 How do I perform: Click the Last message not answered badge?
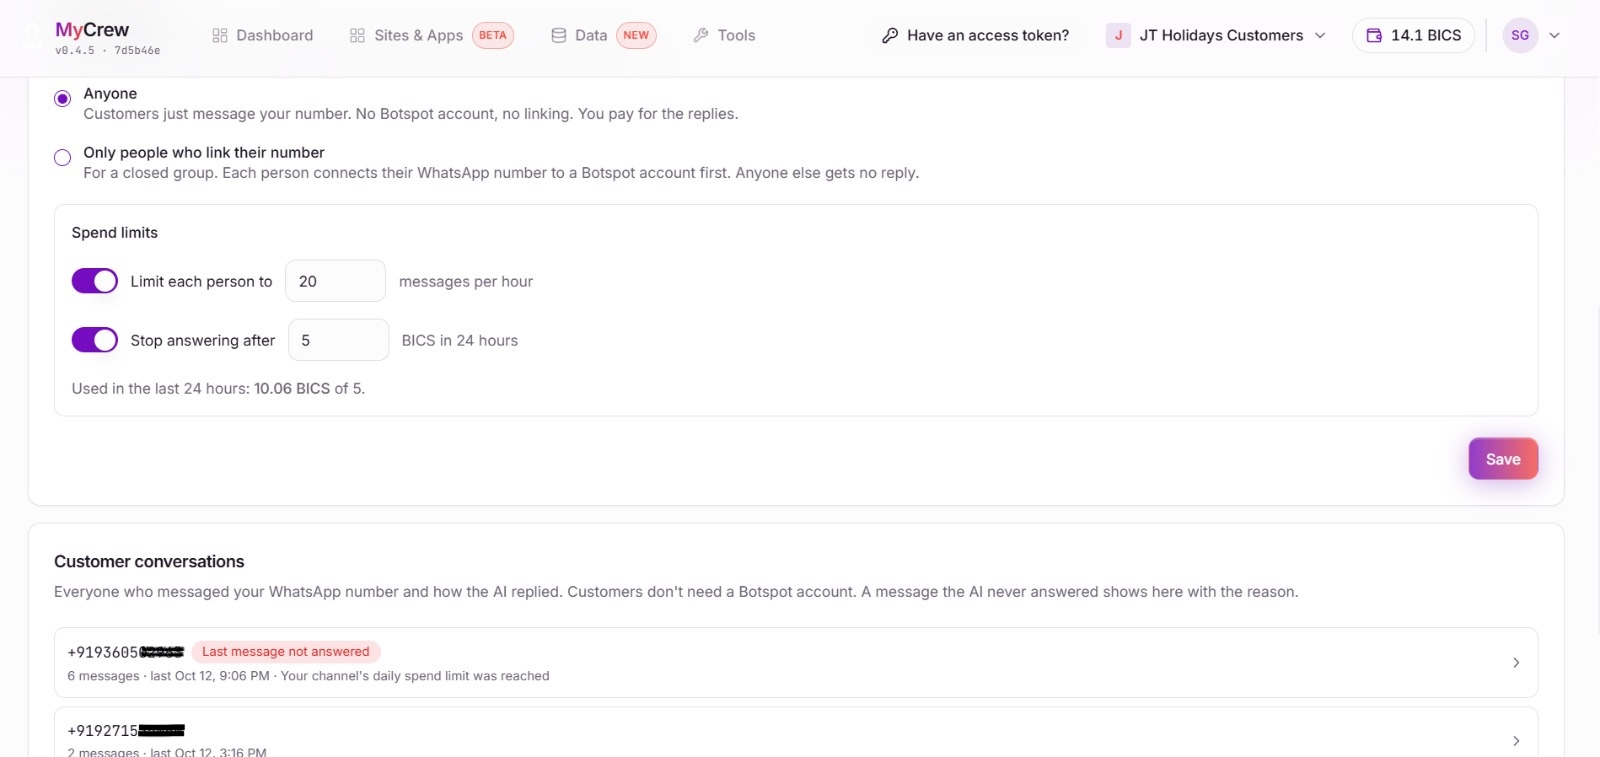[x=286, y=651]
